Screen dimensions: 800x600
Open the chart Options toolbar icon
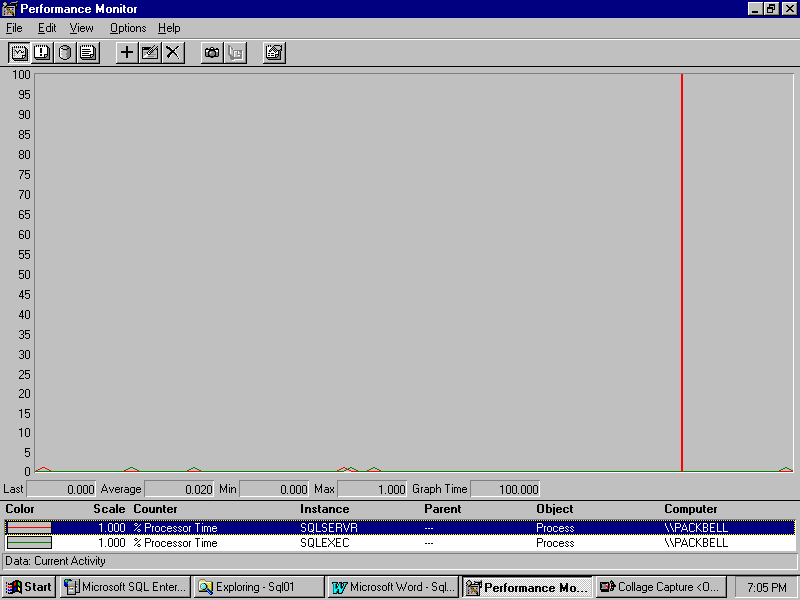[274, 53]
